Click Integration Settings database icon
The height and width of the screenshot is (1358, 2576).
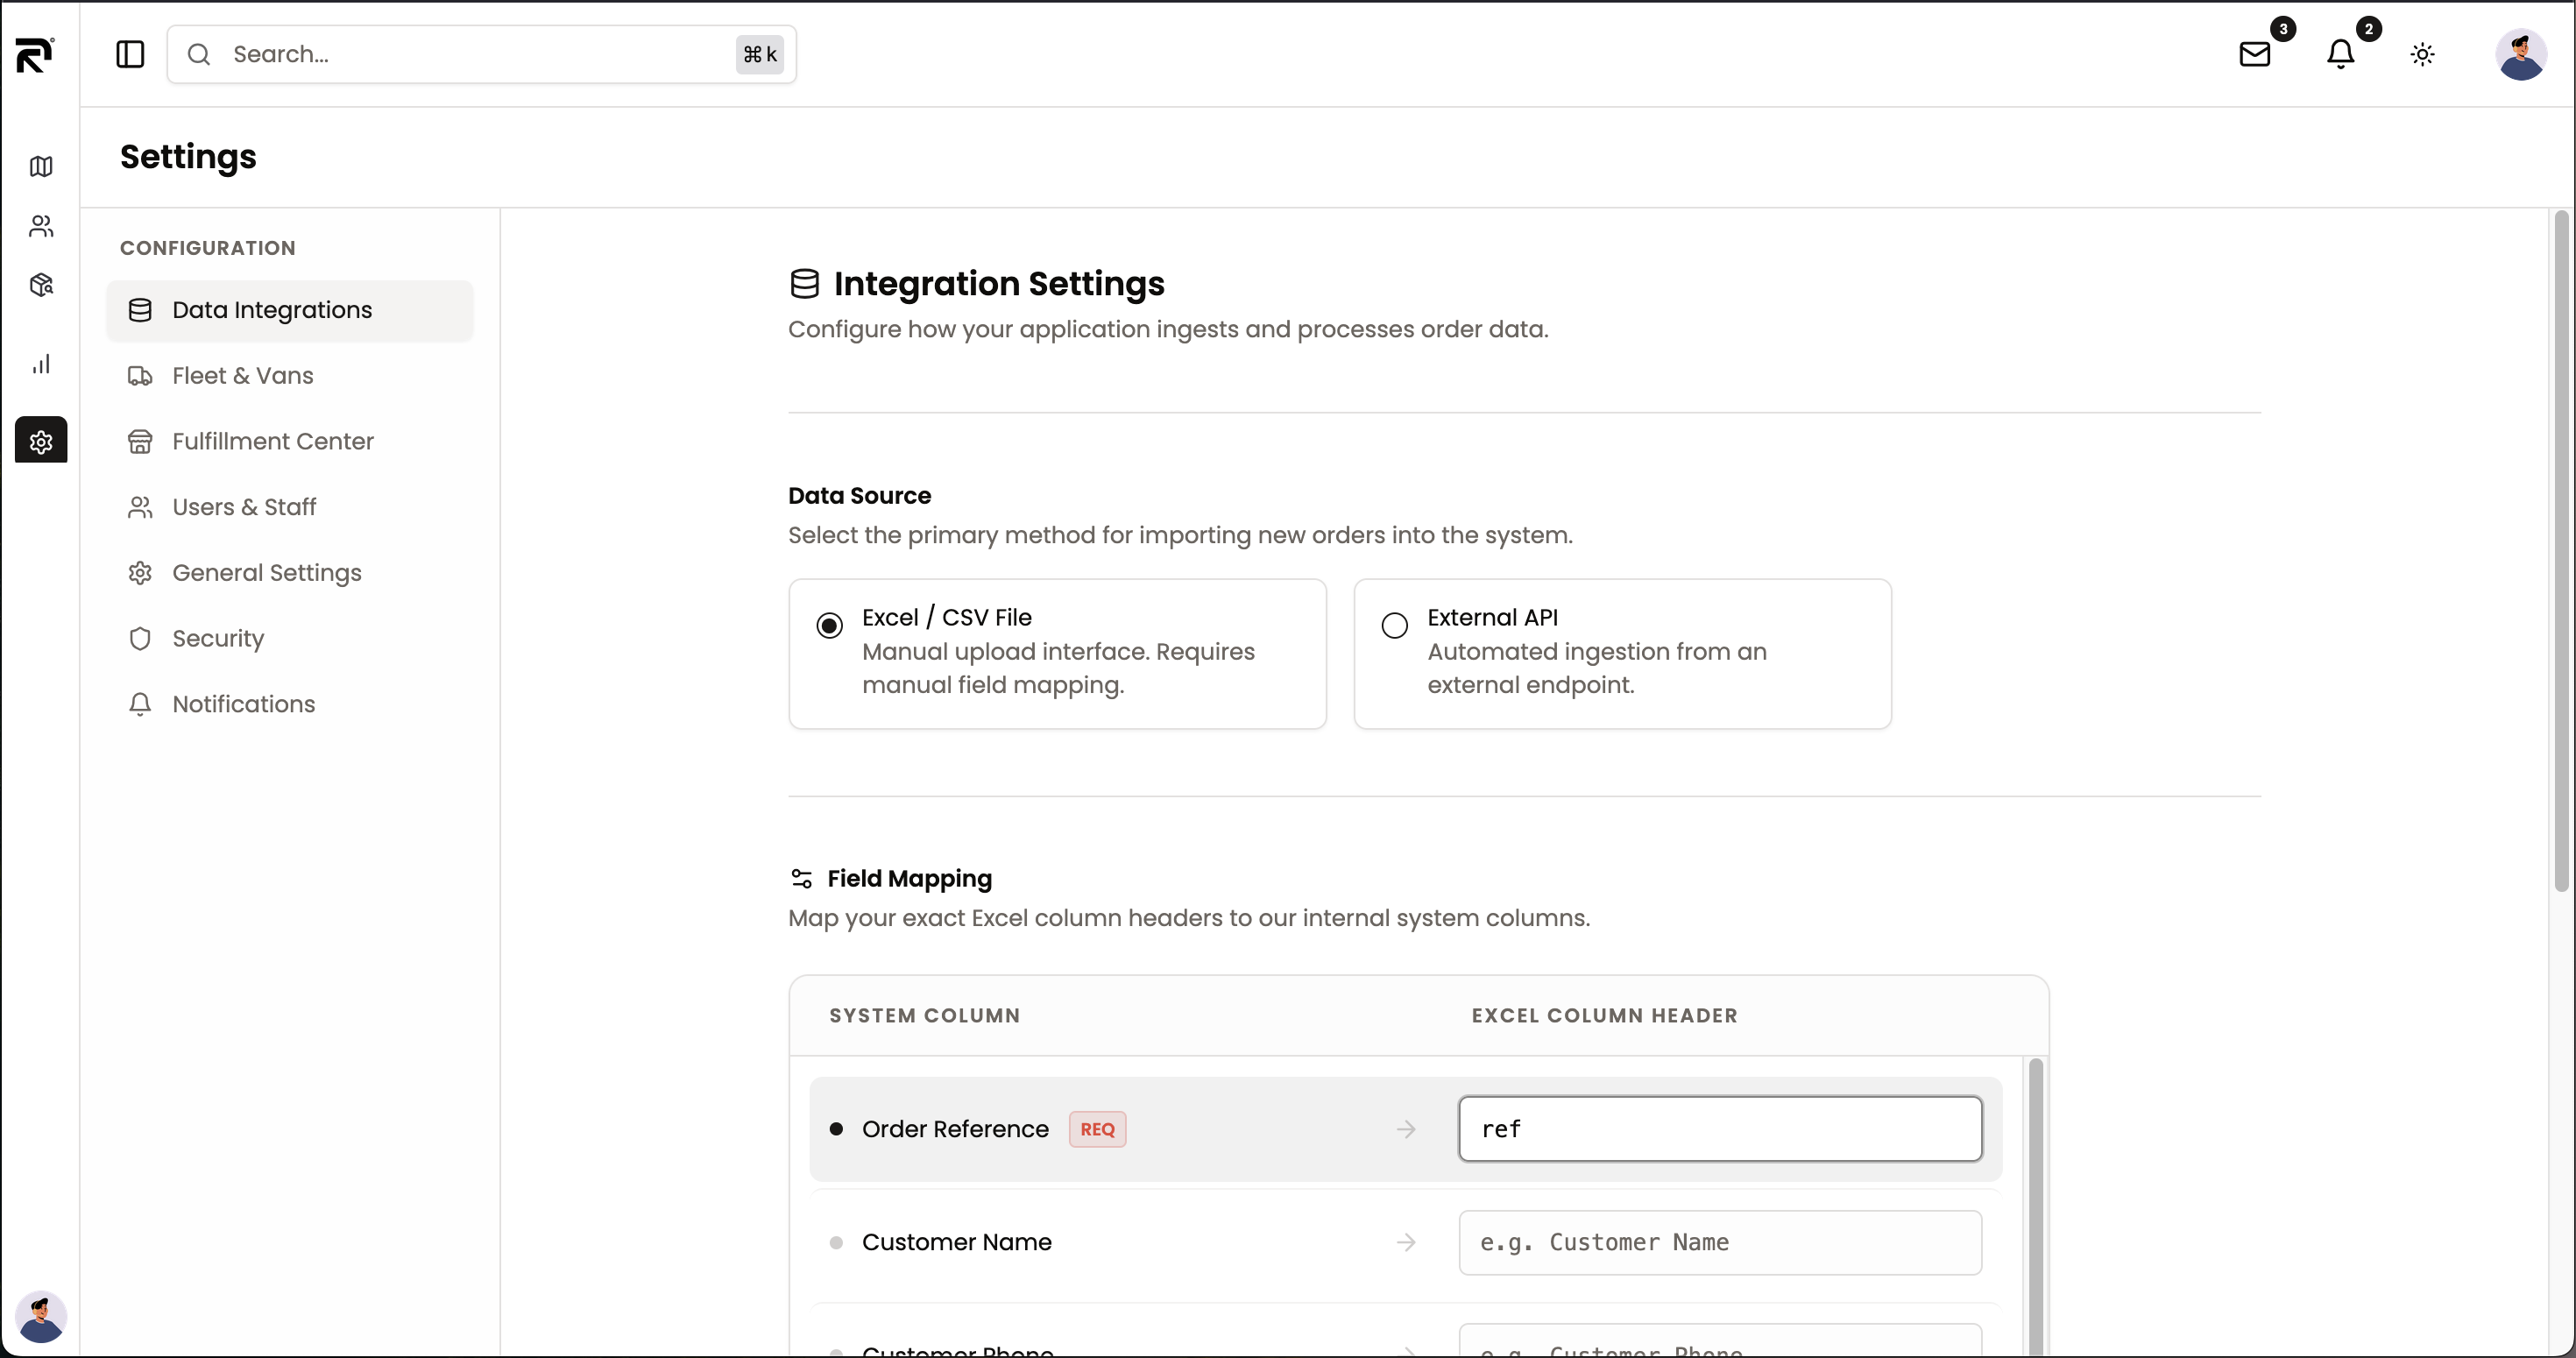pos(804,284)
